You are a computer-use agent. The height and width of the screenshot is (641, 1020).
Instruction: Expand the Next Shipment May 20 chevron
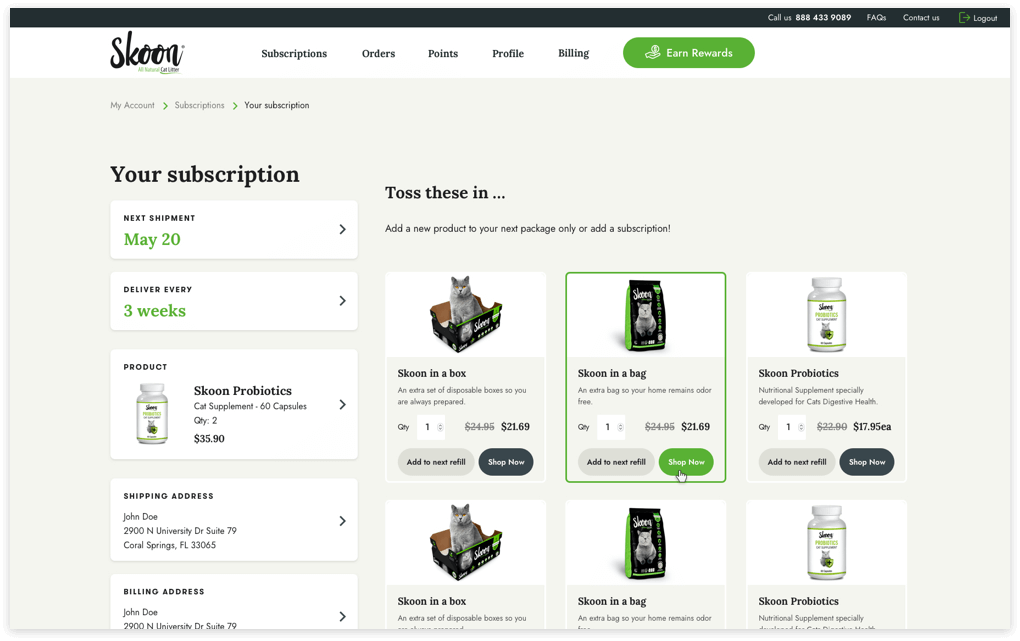point(342,230)
